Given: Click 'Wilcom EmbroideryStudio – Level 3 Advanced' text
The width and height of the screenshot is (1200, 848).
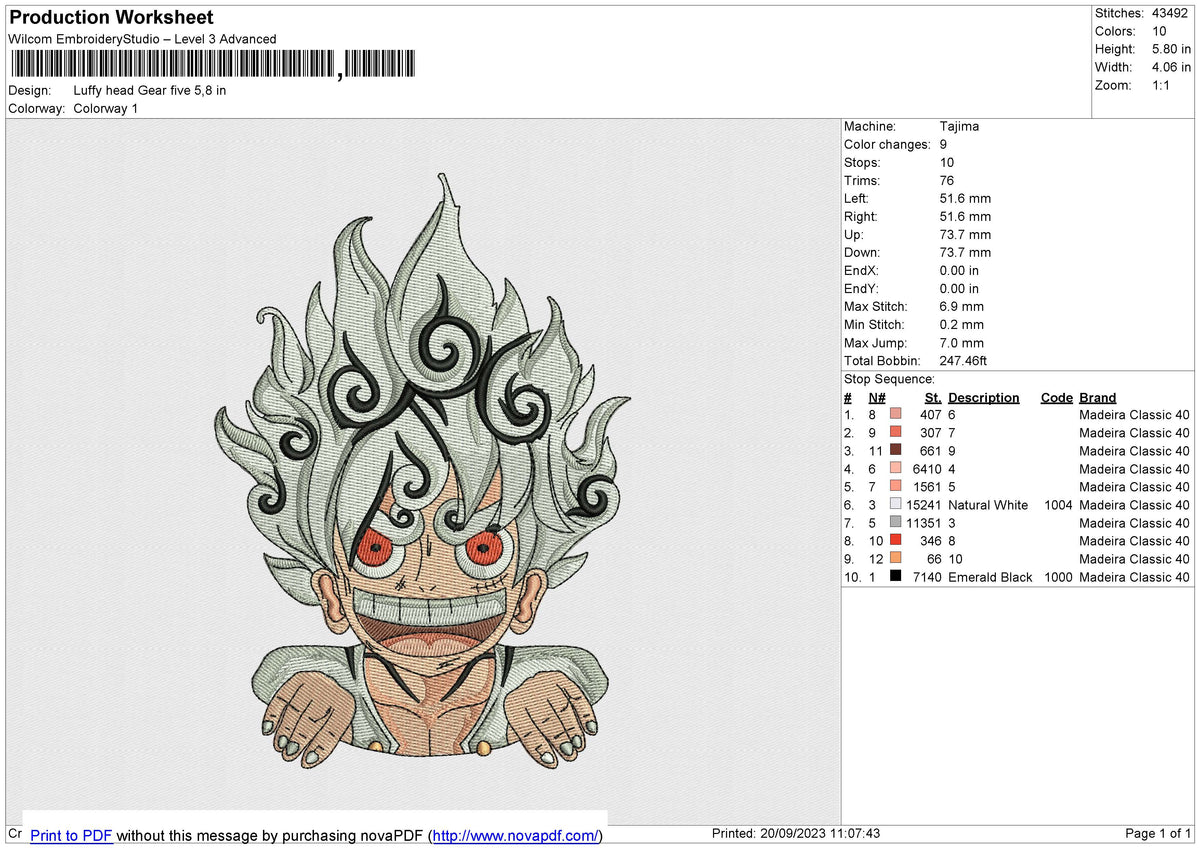Looking at the screenshot, I should point(142,39).
